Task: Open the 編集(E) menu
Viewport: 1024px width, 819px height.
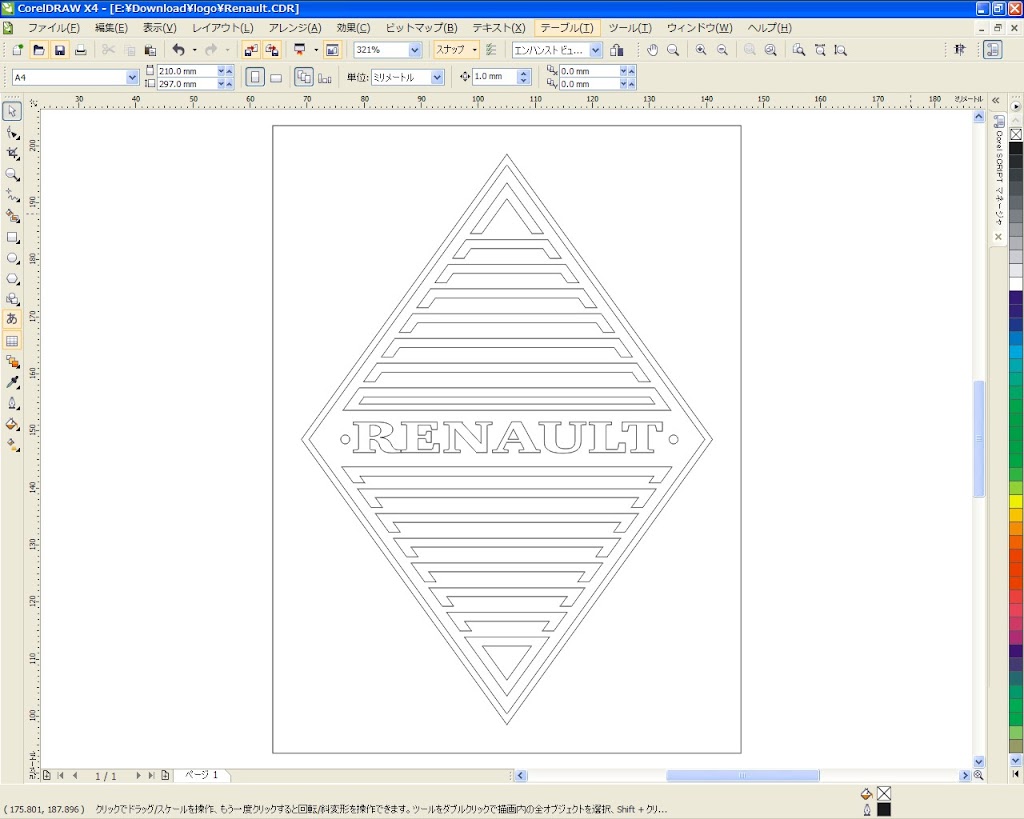Action: click(x=111, y=27)
